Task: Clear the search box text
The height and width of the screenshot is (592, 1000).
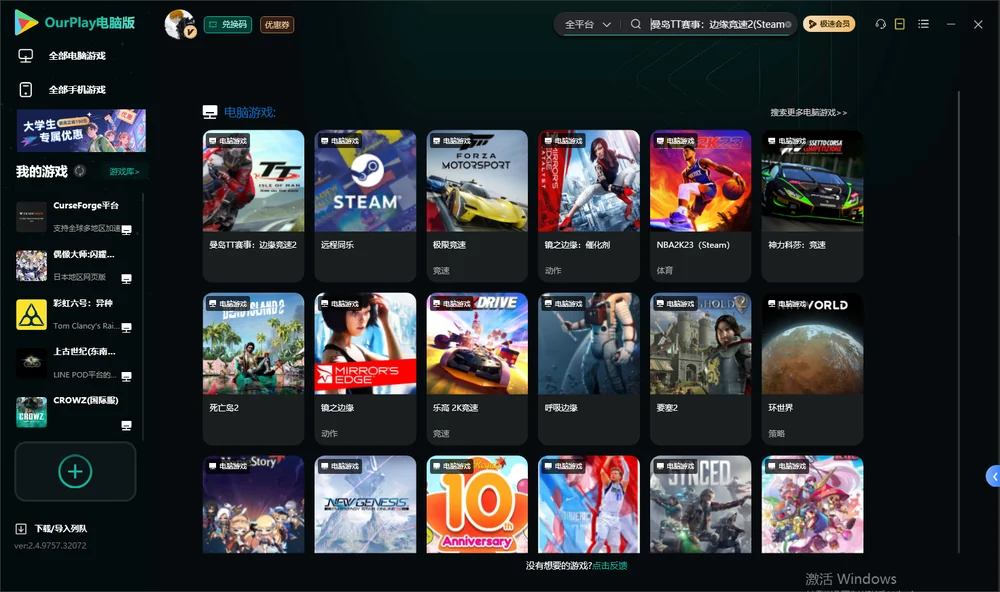Action: (x=788, y=24)
